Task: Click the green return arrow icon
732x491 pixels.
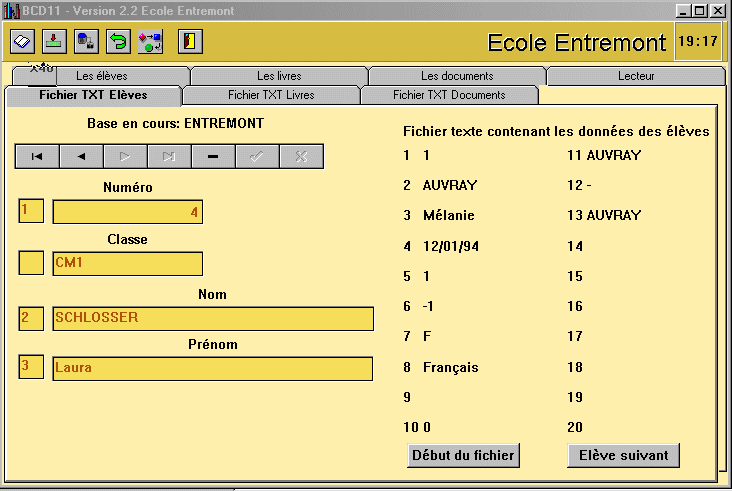Action: (118, 41)
